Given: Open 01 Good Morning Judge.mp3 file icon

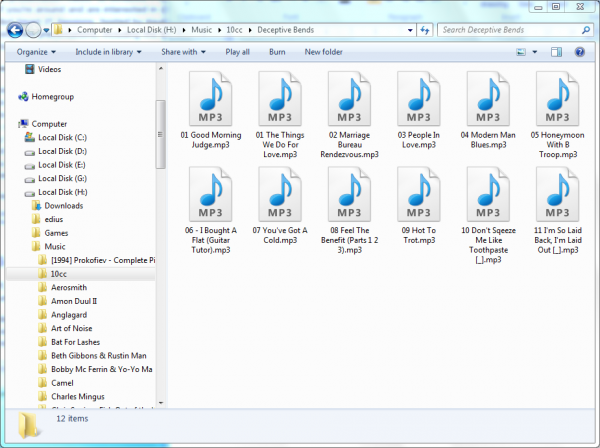Looking at the screenshot, I should [210, 99].
